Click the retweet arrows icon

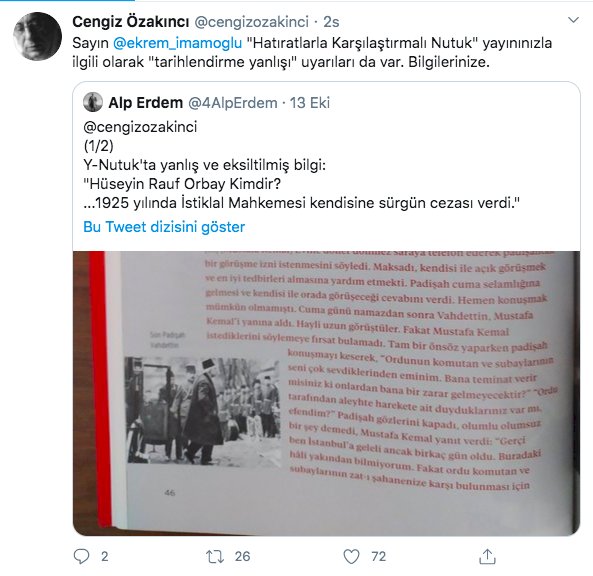pos(215,556)
